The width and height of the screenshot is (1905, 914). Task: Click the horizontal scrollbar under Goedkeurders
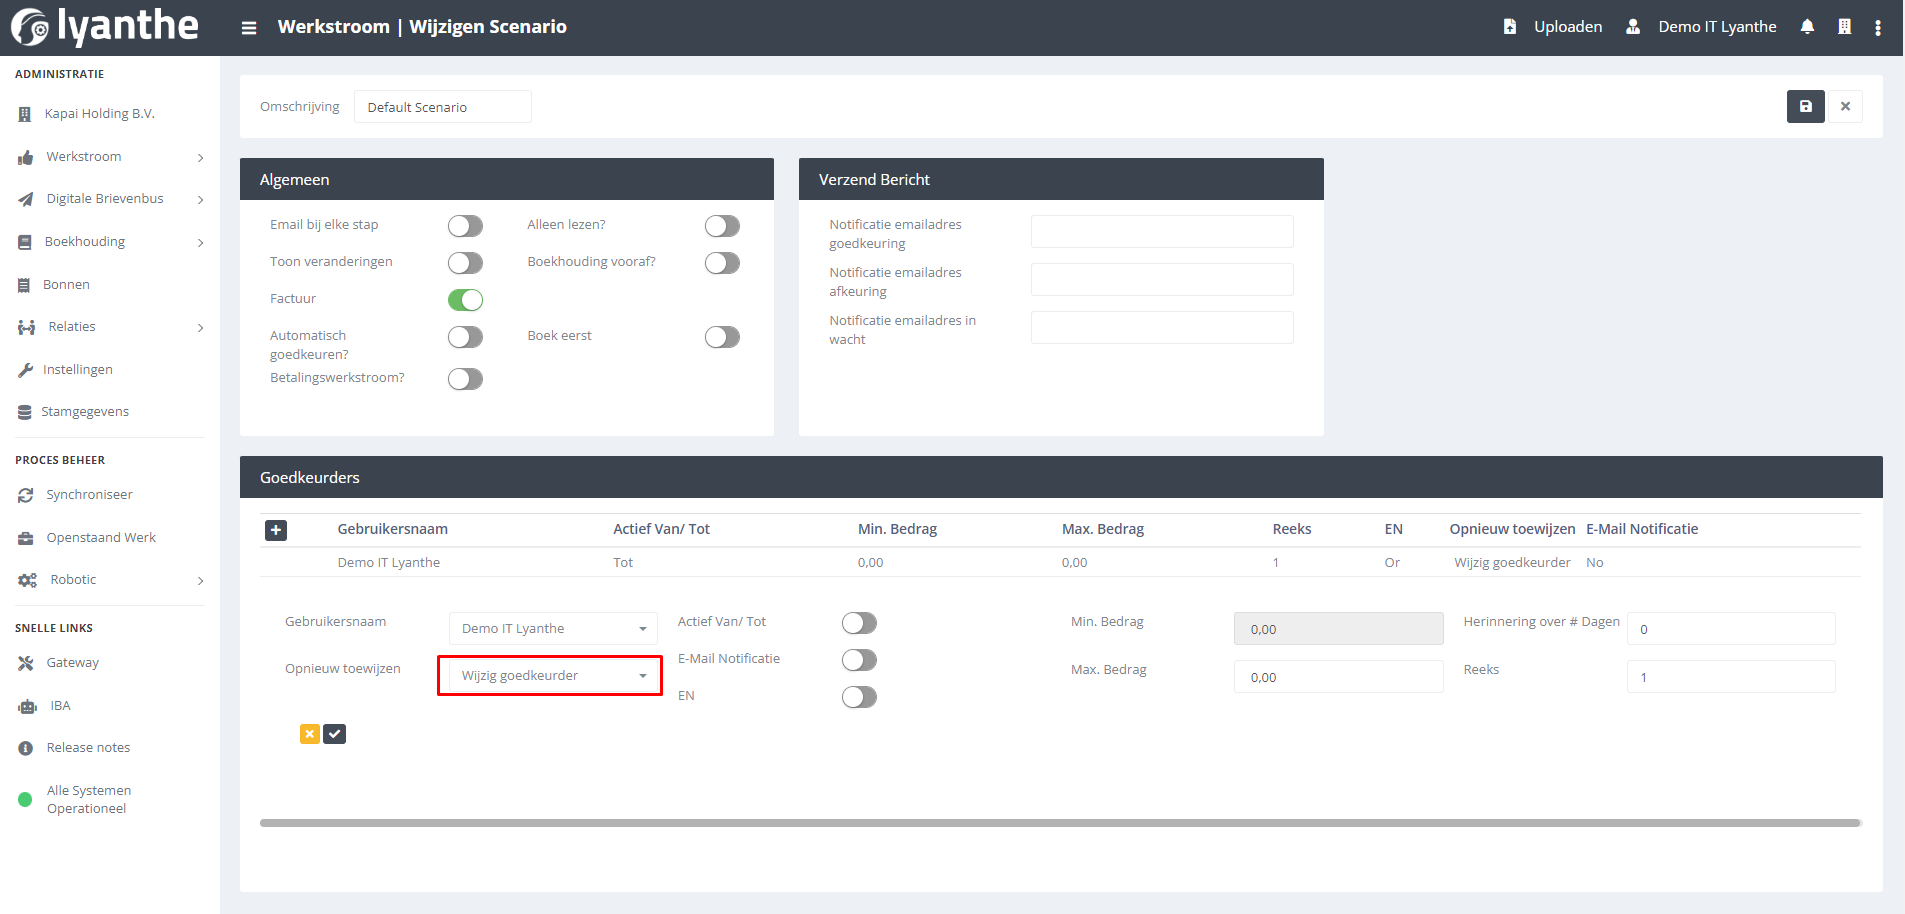(x=1060, y=823)
